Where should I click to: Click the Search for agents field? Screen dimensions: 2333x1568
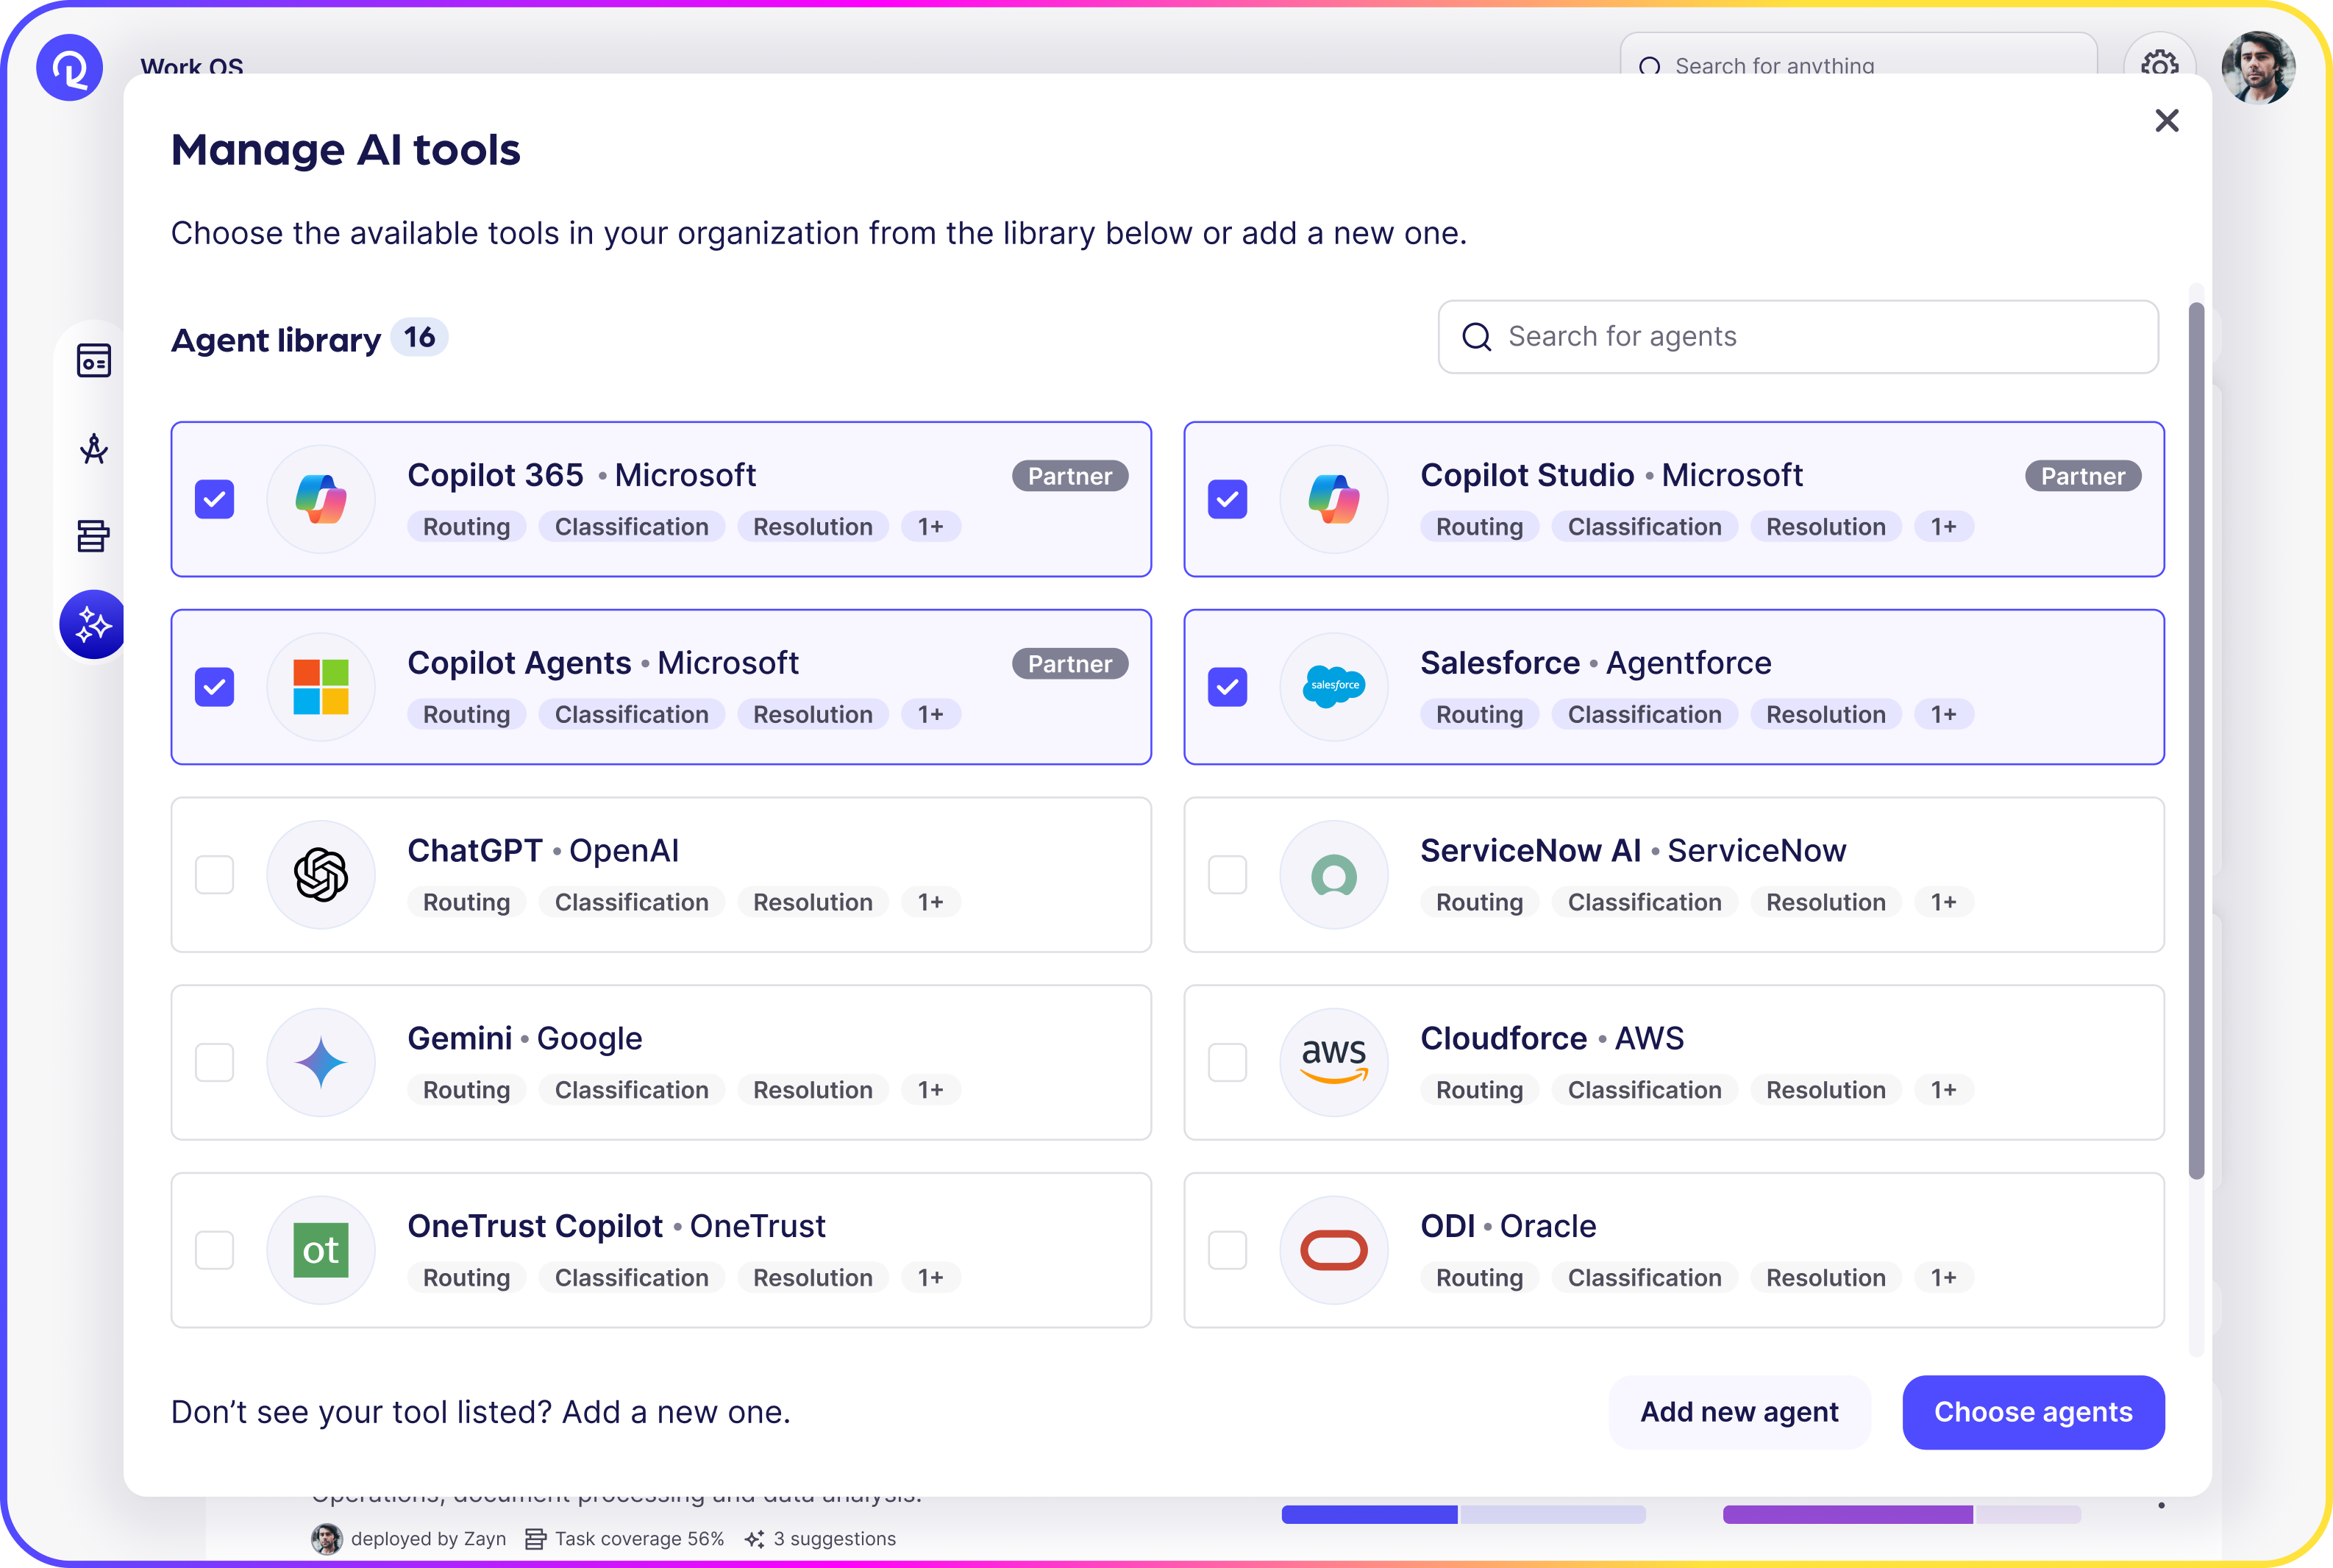pos(1798,337)
